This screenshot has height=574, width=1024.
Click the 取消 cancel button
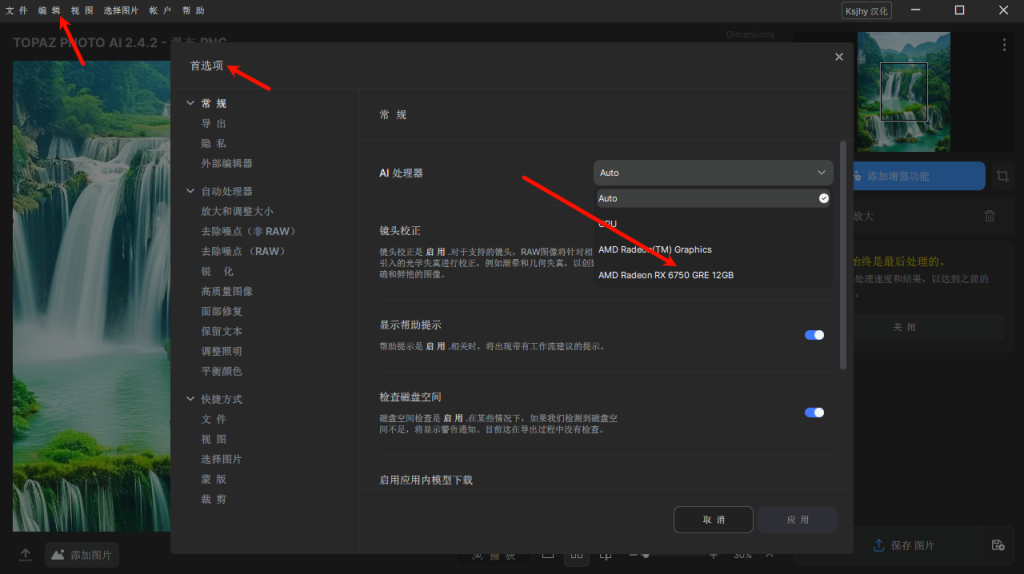click(x=713, y=520)
